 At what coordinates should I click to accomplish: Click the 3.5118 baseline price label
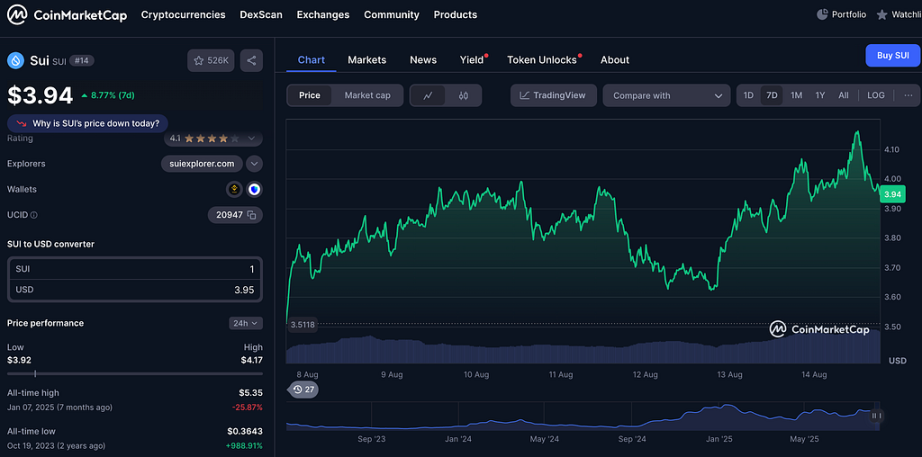(302, 325)
